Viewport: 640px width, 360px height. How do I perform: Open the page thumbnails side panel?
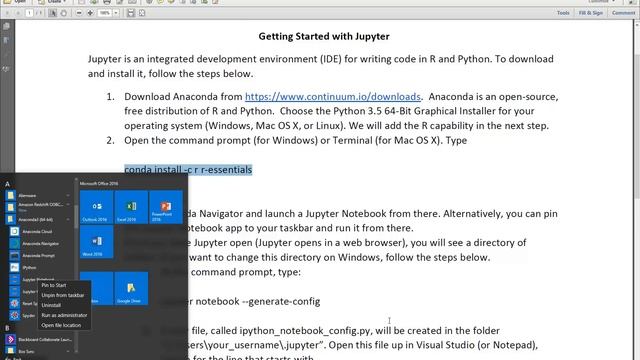(7, 26)
